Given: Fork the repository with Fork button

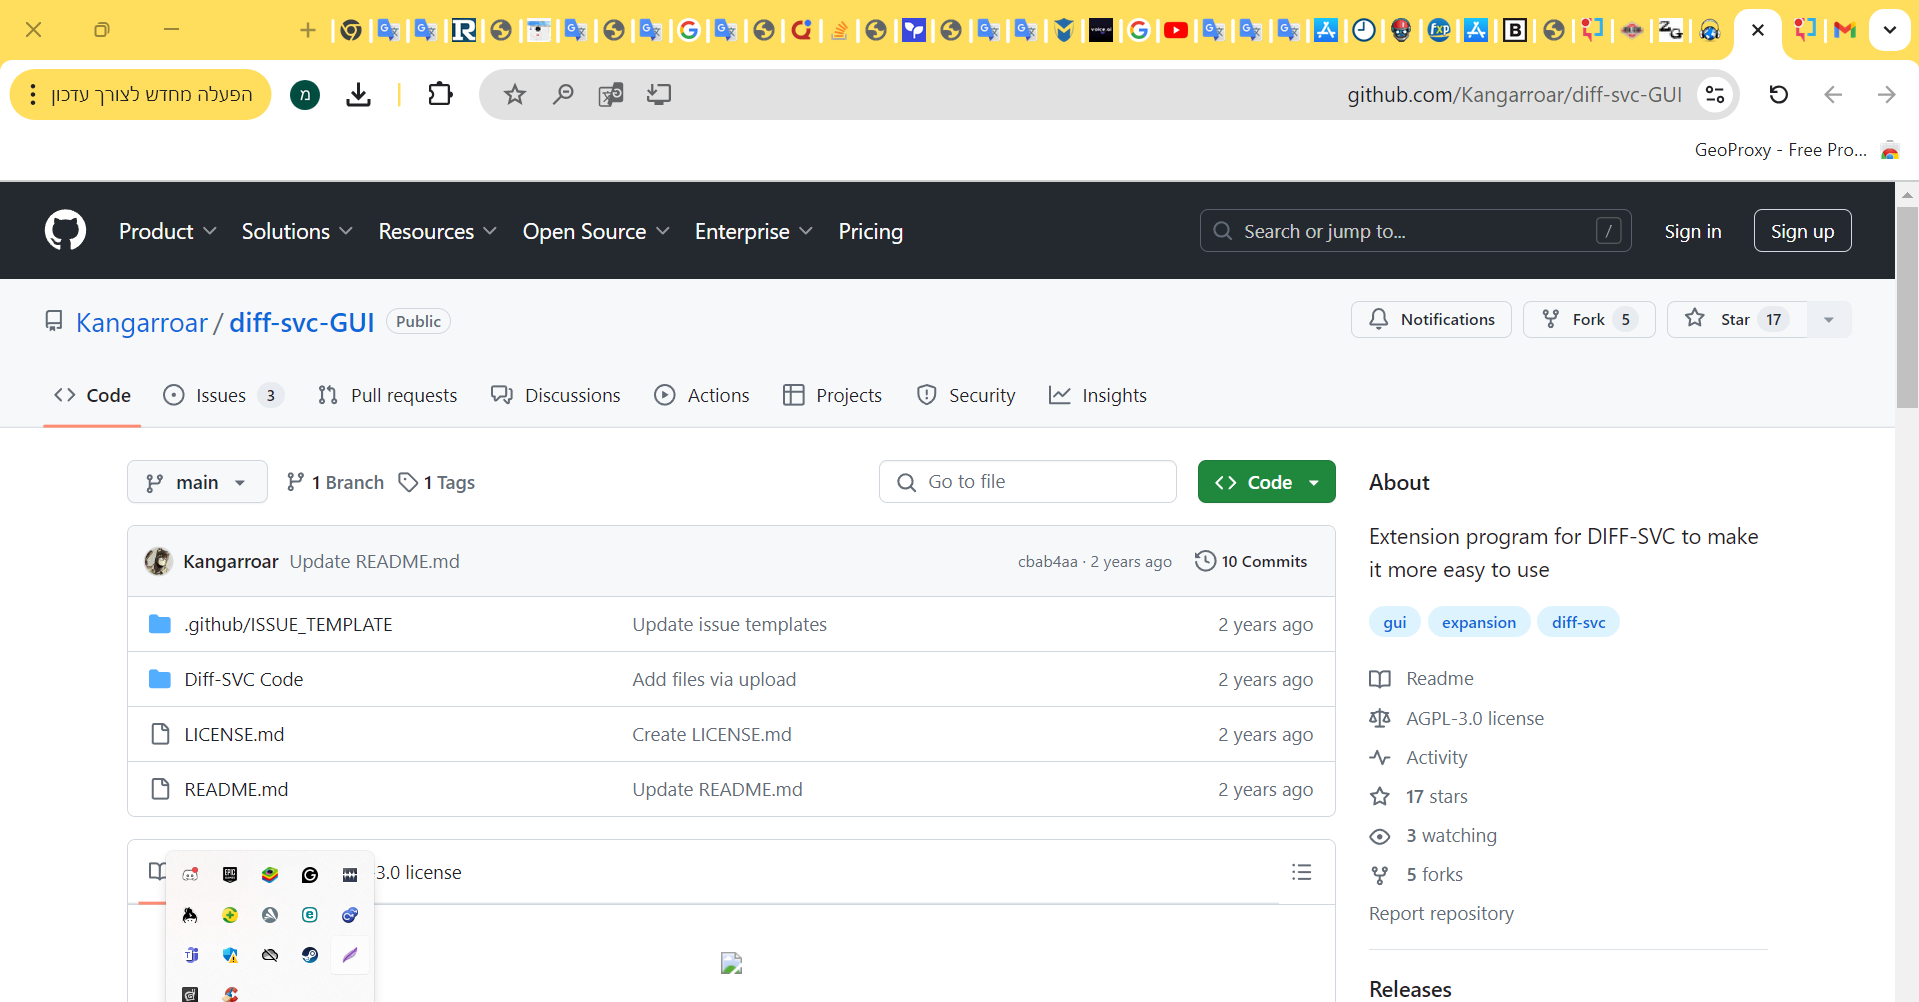Looking at the screenshot, I should [1589, 320].
